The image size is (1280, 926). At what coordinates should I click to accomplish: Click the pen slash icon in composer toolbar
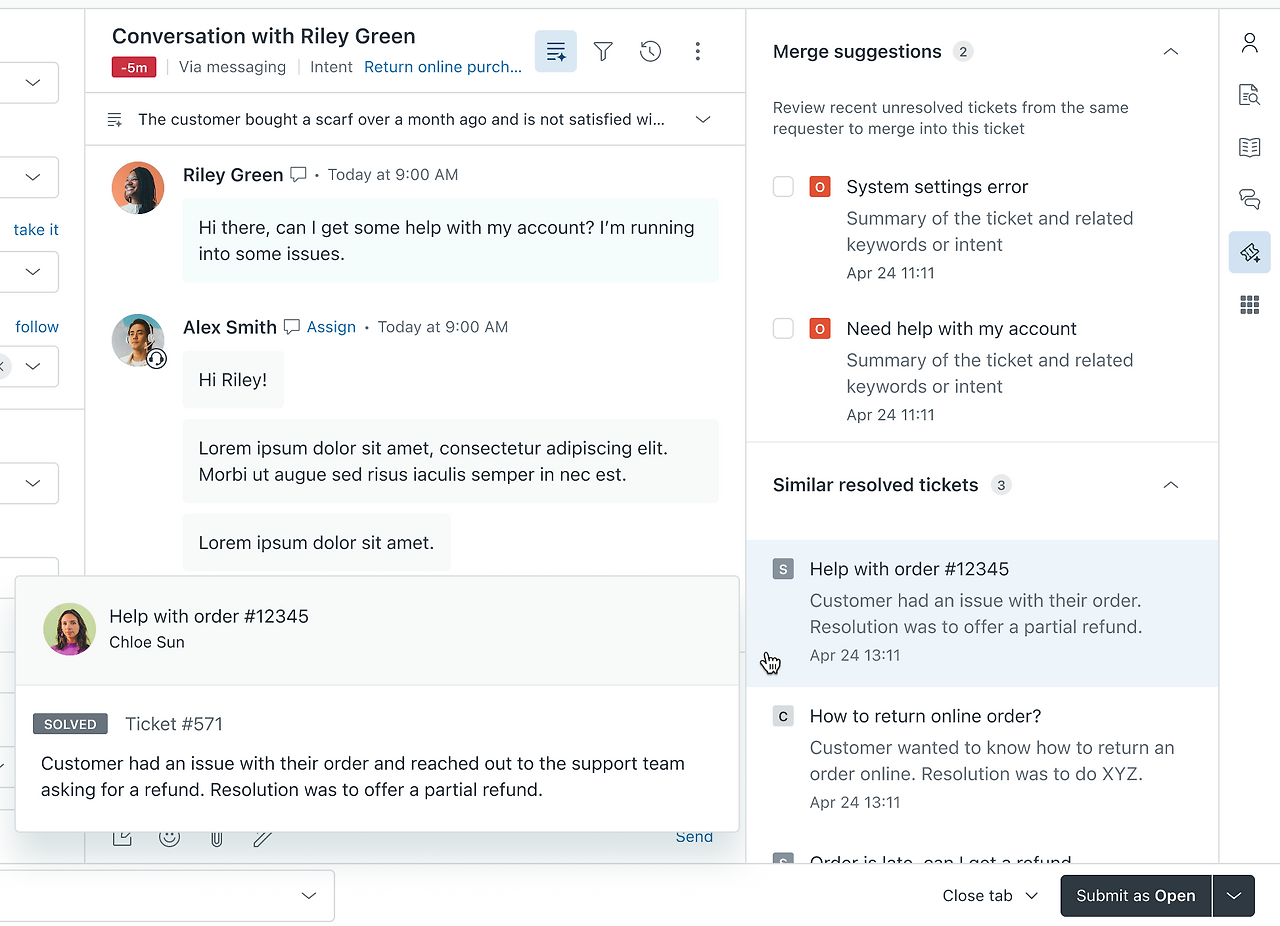click(x=263, y=838)
